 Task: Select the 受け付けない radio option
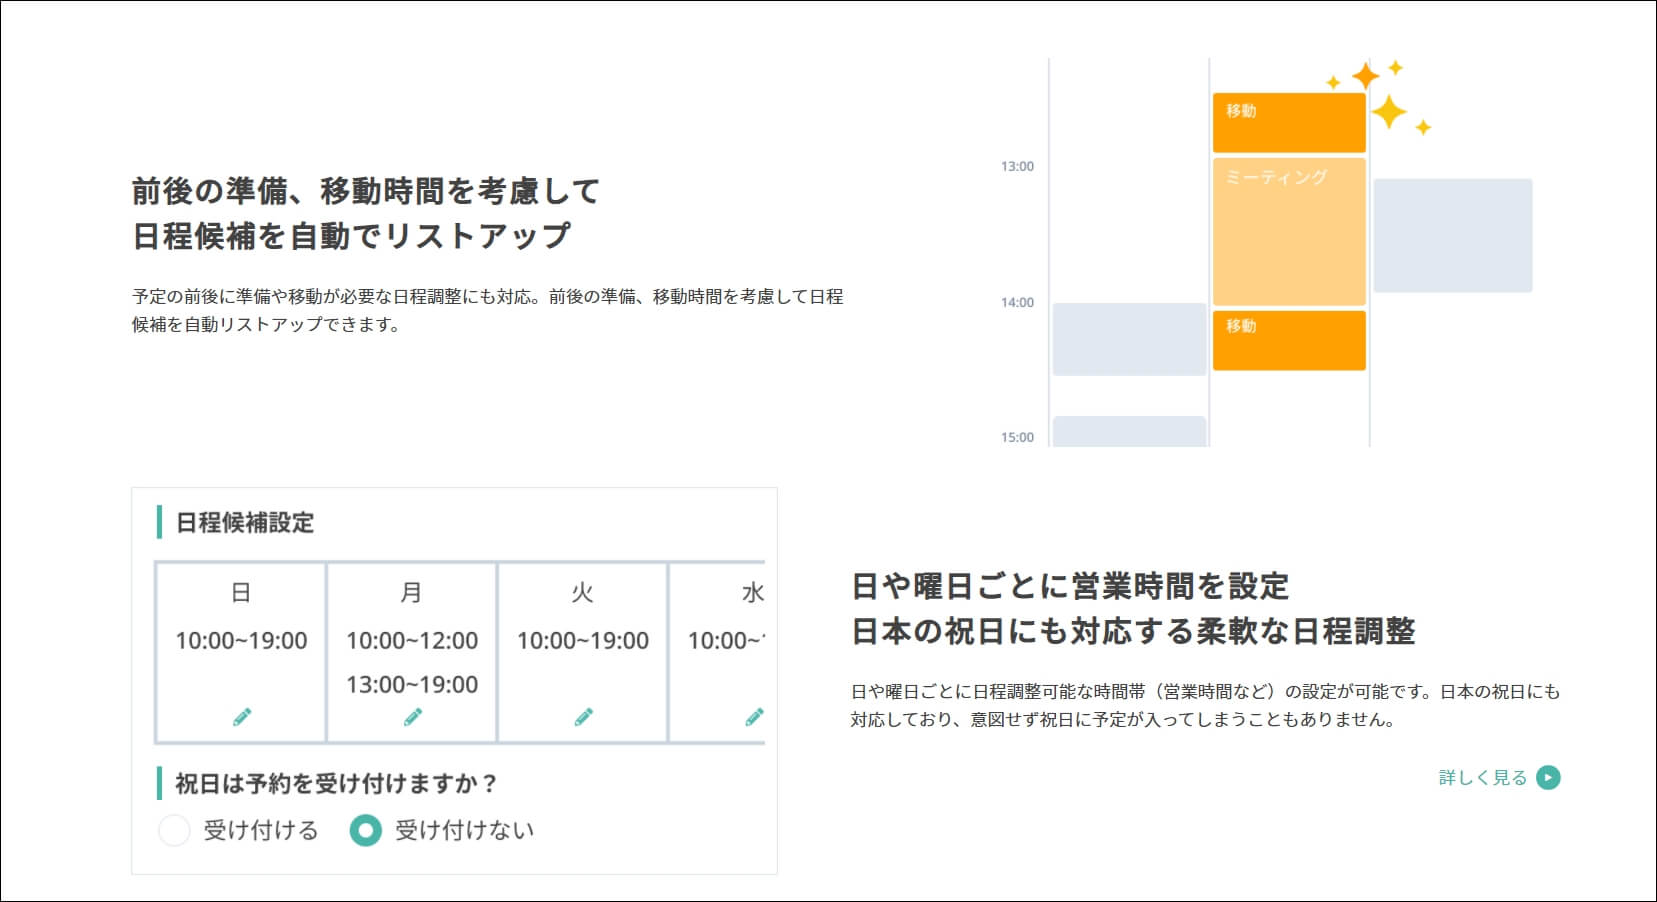tap(365, 830)
